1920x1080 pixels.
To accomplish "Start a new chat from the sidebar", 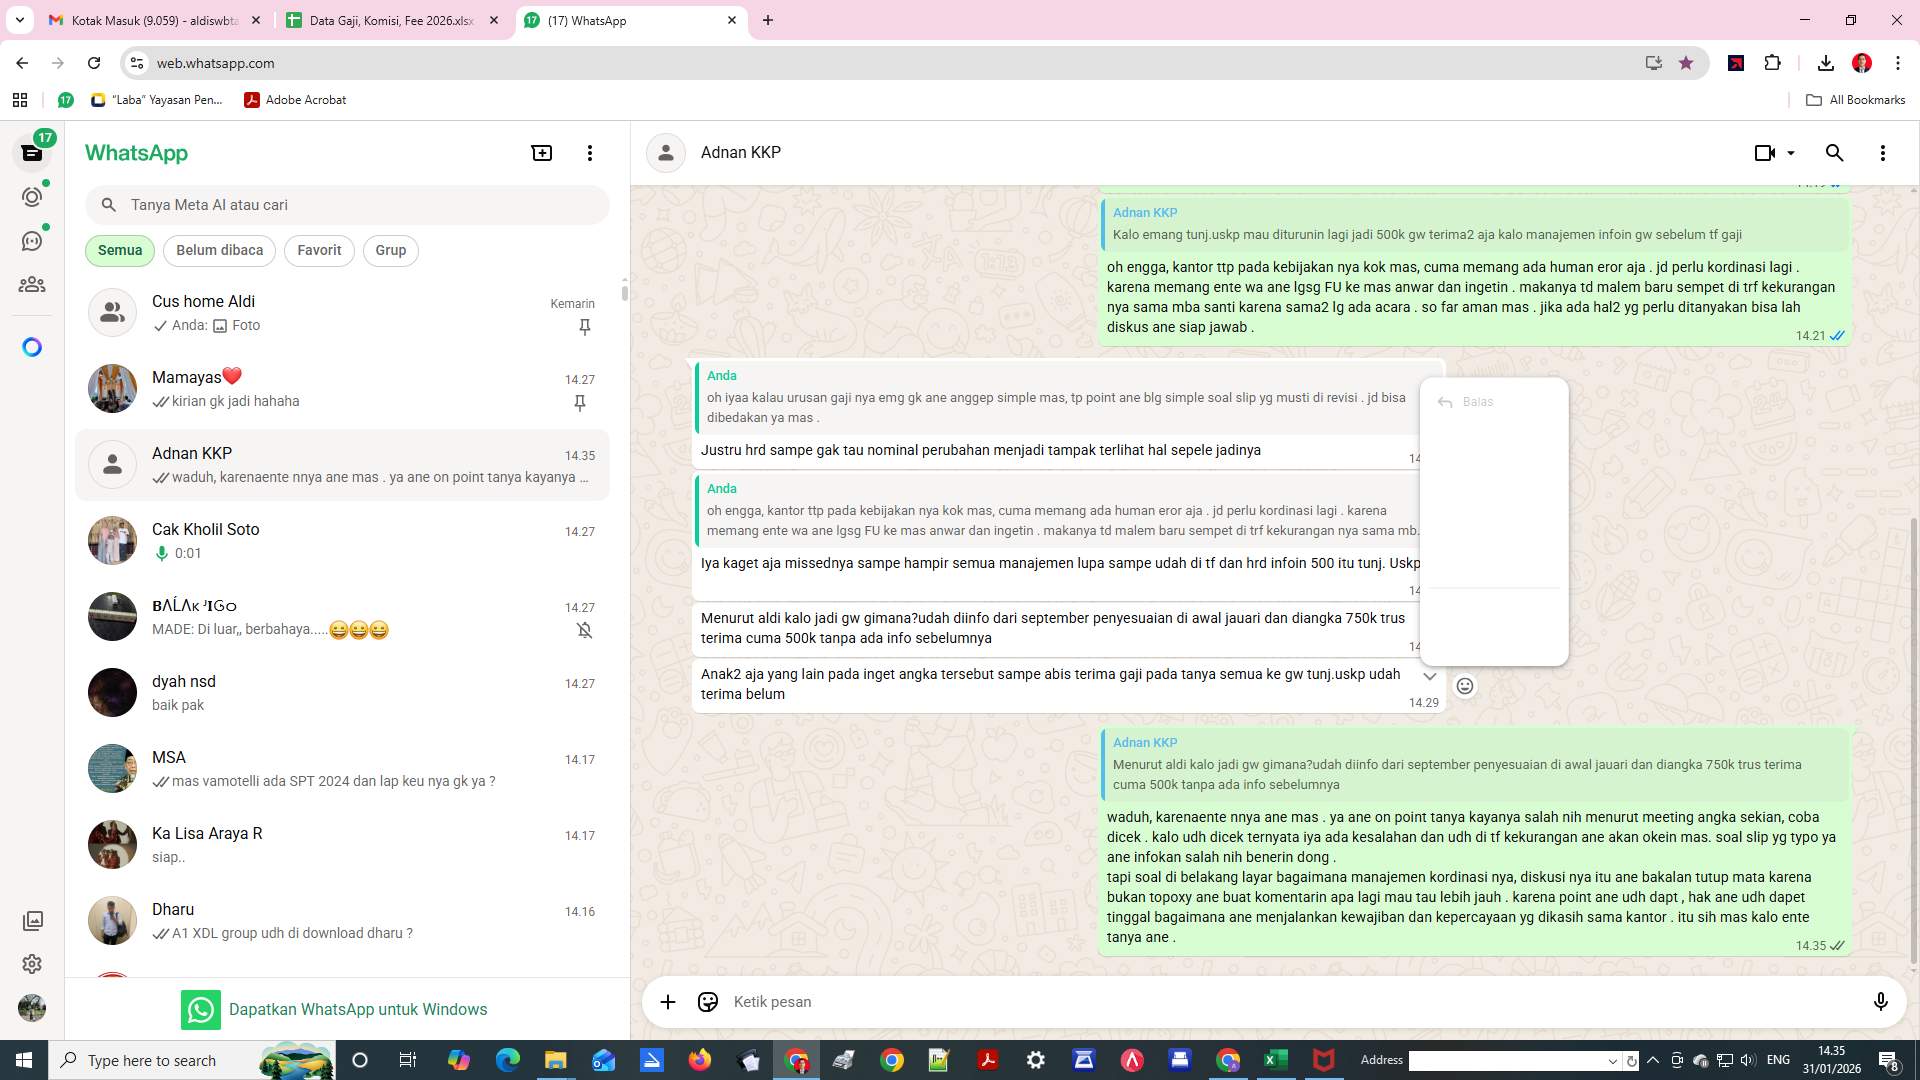I will point(541,152).
